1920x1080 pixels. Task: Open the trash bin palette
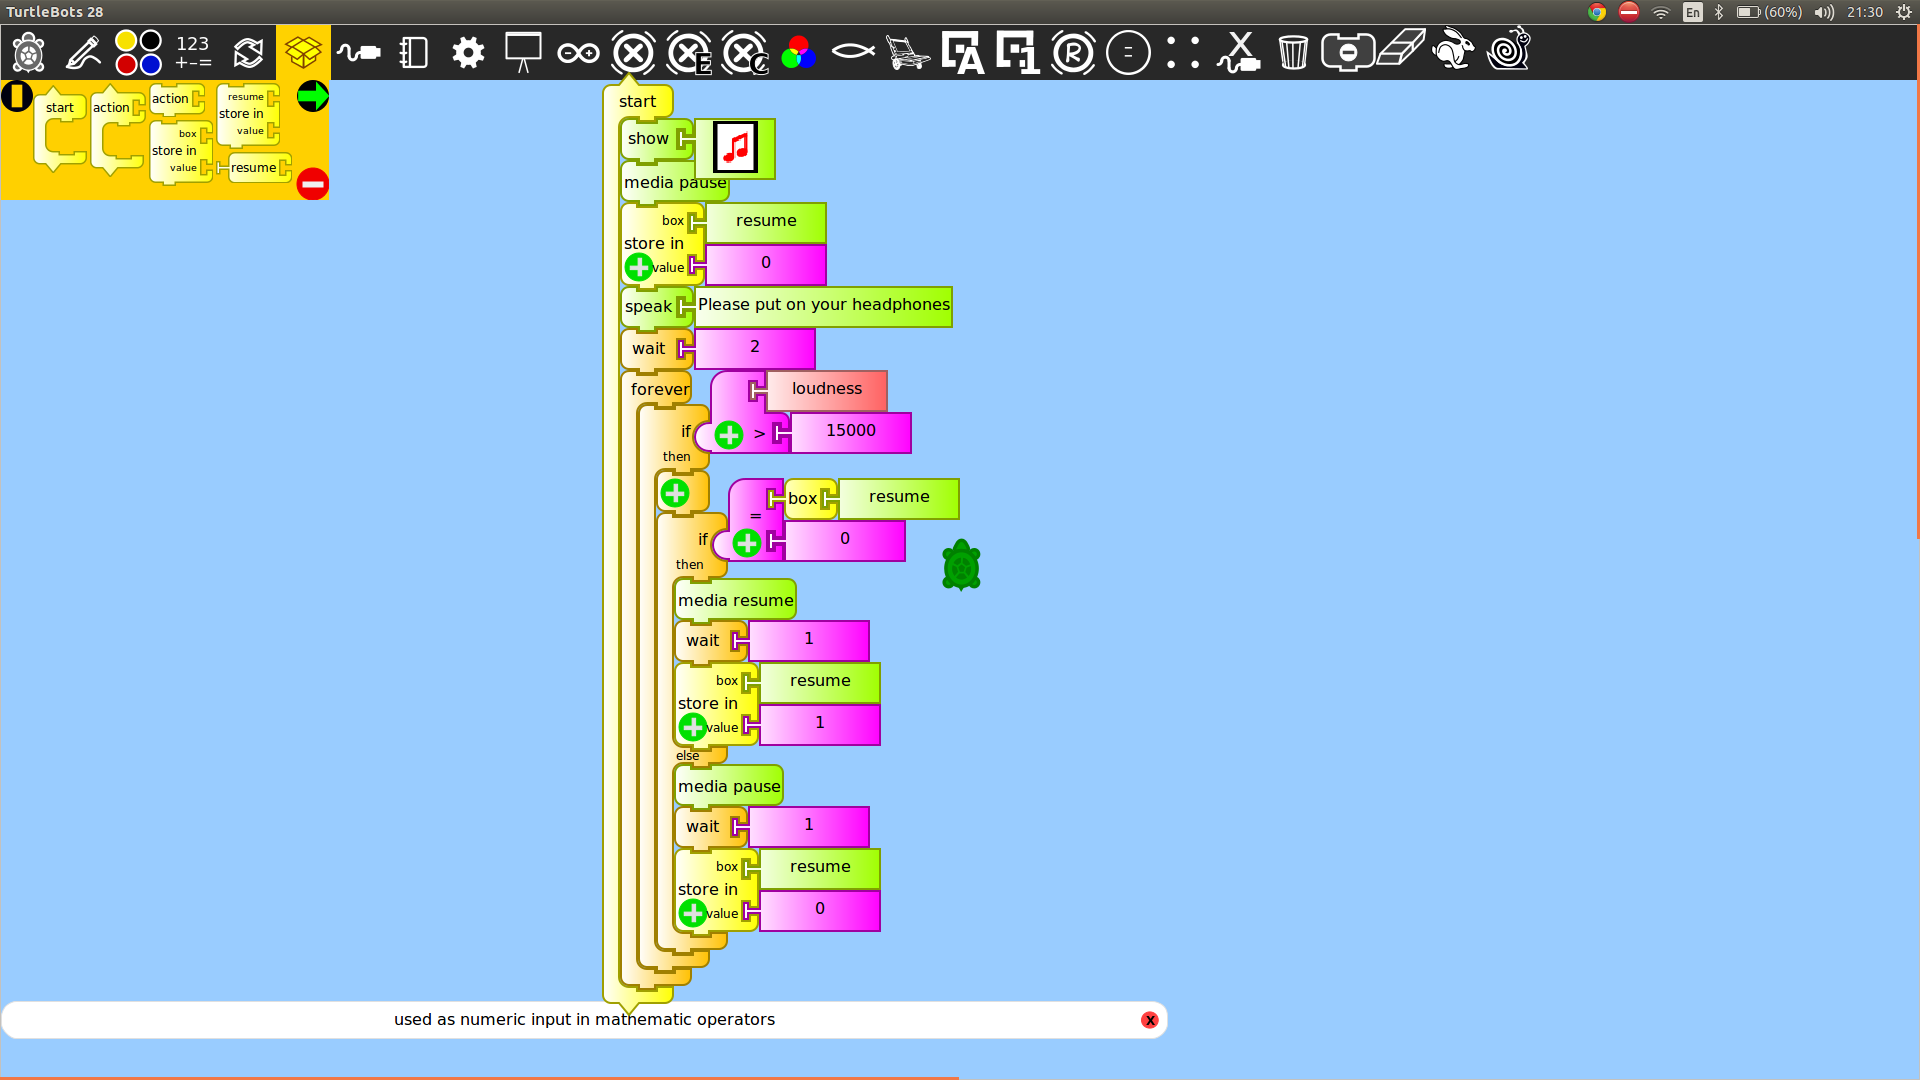pyautogui.click(x=1293, y=52)
